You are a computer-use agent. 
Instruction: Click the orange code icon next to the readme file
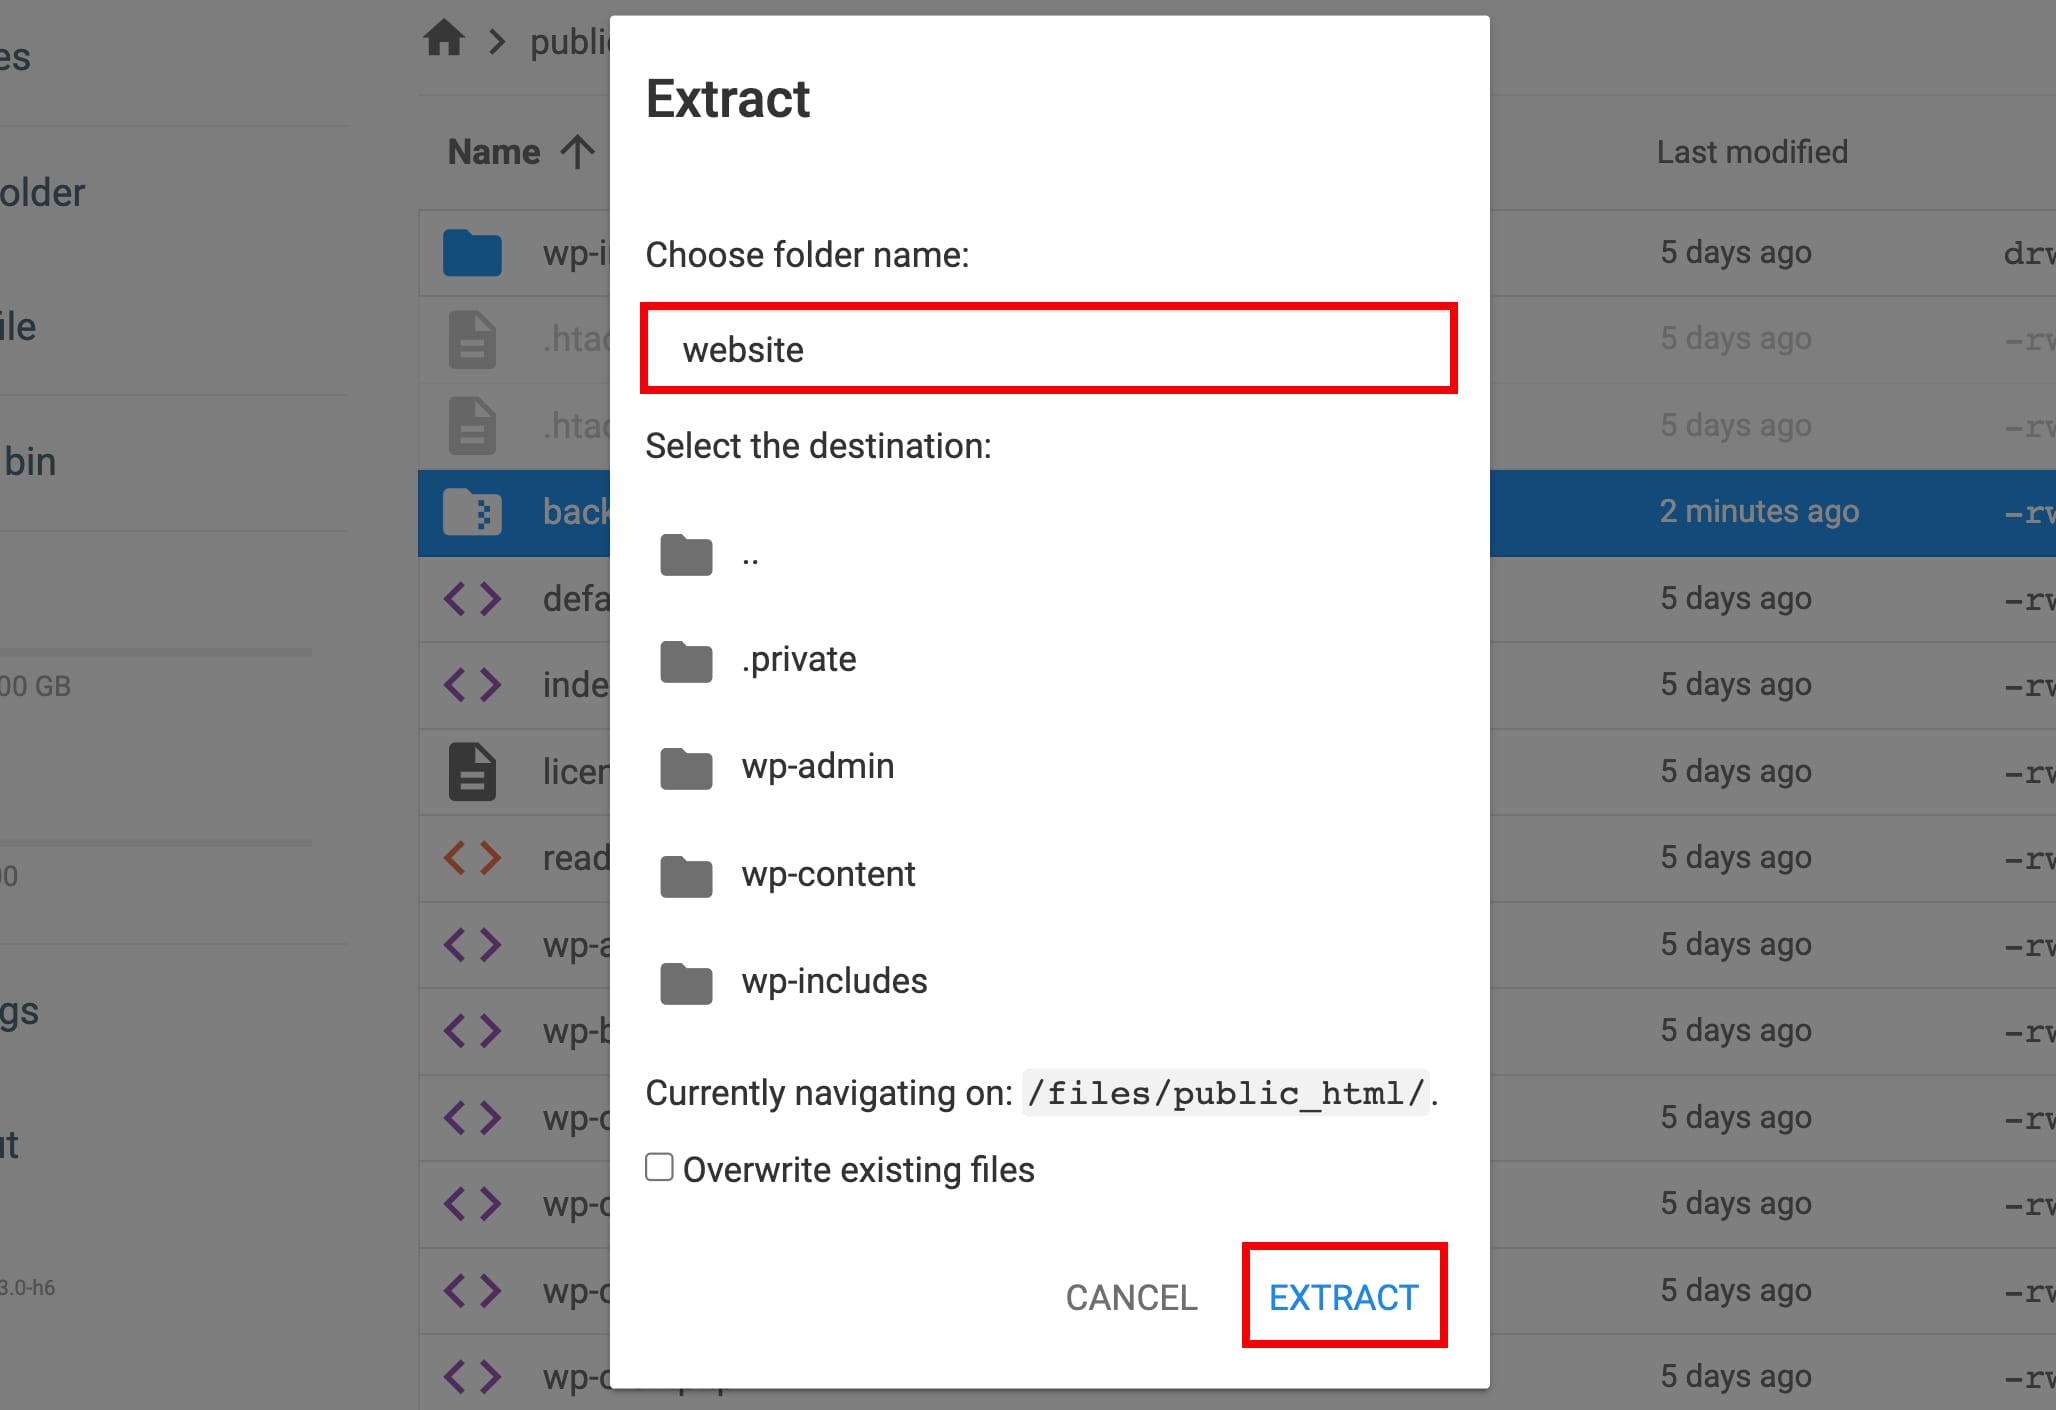coord(472,857)
